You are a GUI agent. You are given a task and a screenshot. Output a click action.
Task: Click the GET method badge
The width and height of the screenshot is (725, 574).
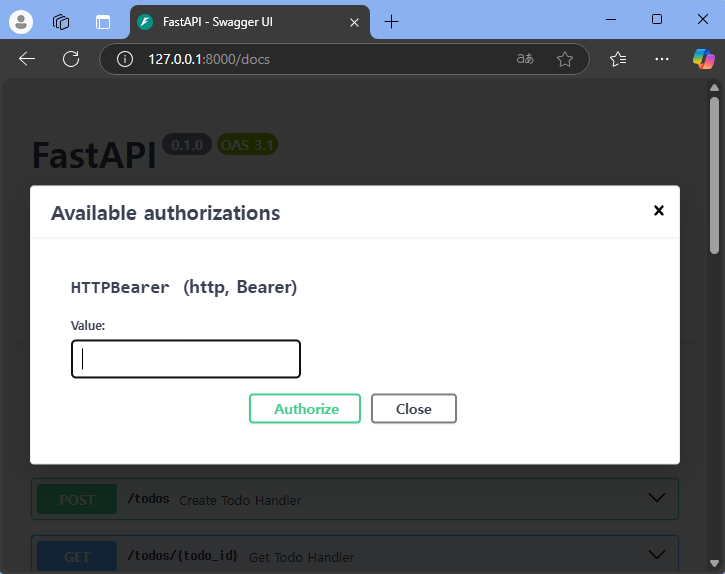pos(77,556)
